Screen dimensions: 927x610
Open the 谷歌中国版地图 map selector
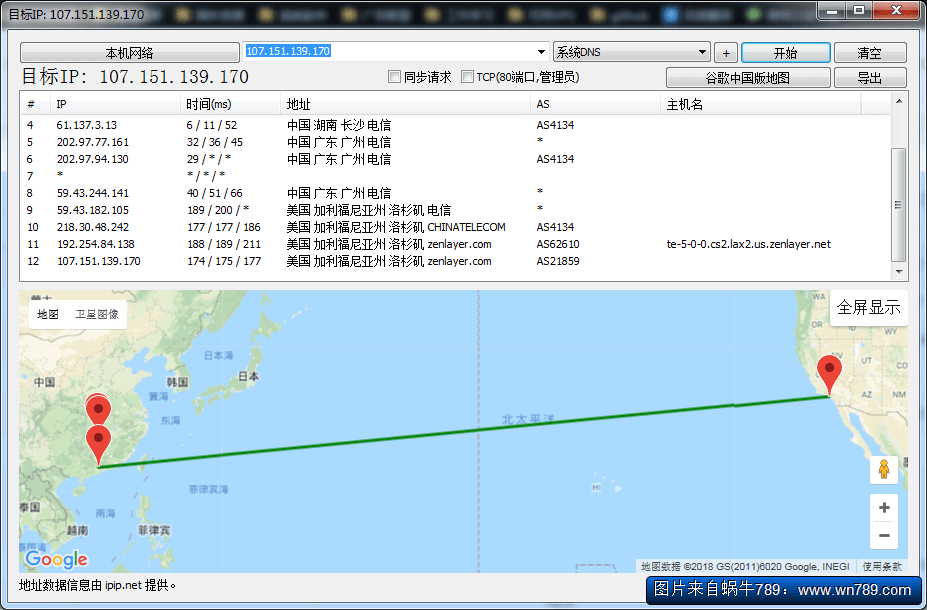point(748,78)
